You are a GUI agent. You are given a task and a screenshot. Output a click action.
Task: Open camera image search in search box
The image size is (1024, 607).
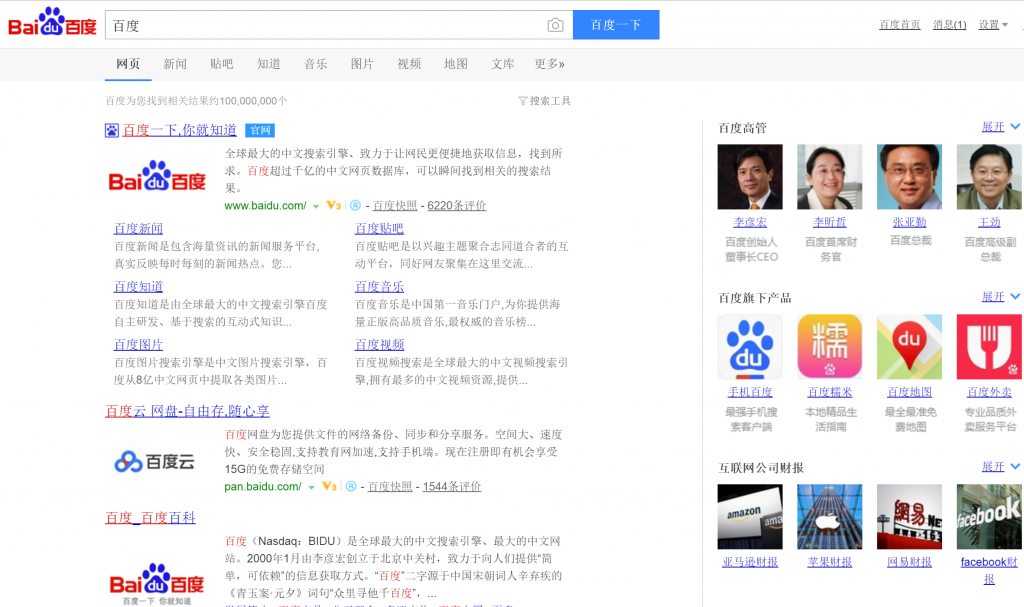click(555, 25)
